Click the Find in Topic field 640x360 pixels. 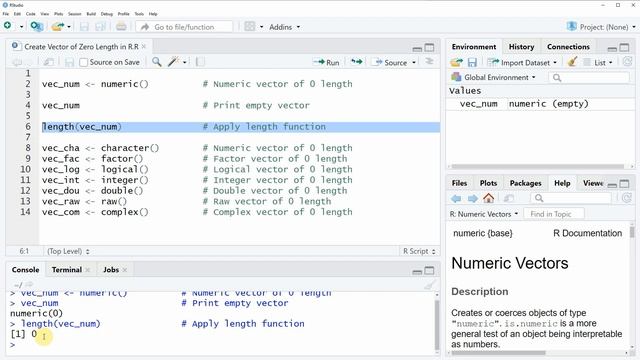pos(554,214)
